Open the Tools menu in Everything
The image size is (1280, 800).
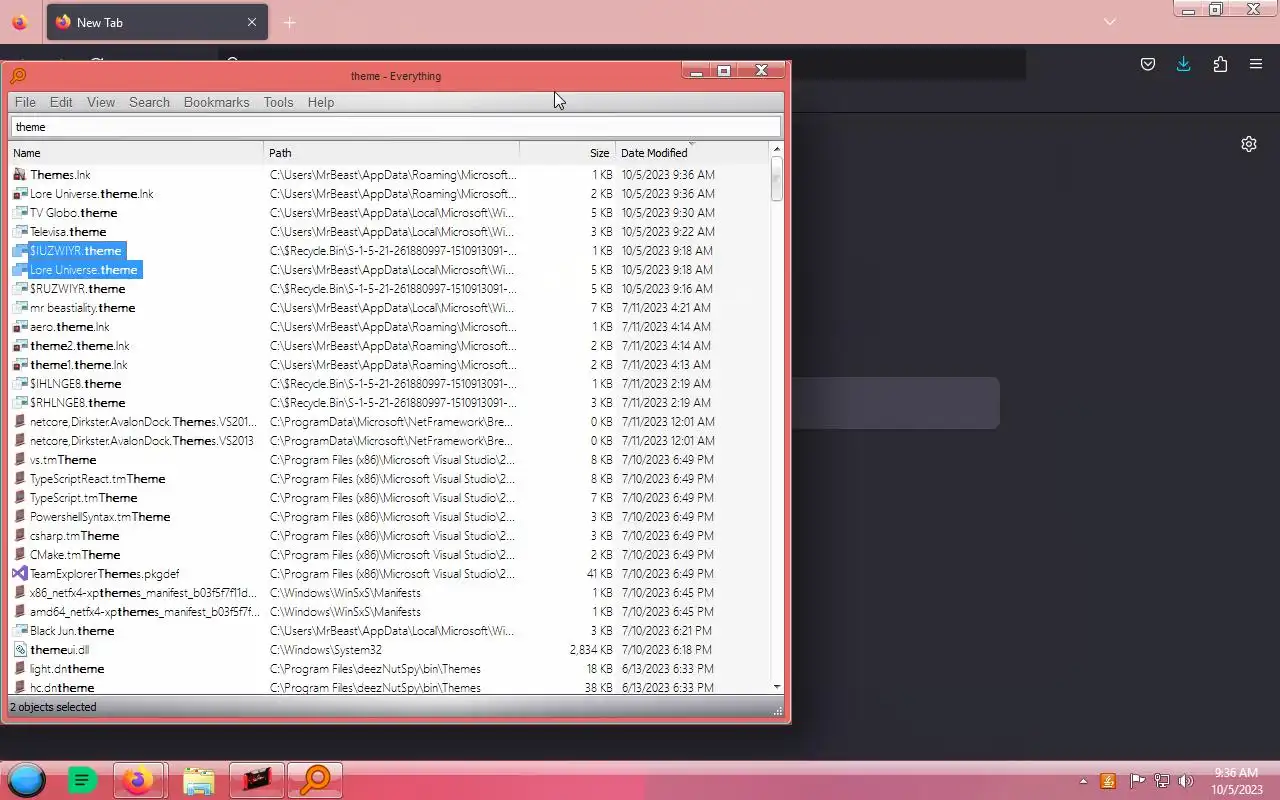click(278, 102)
